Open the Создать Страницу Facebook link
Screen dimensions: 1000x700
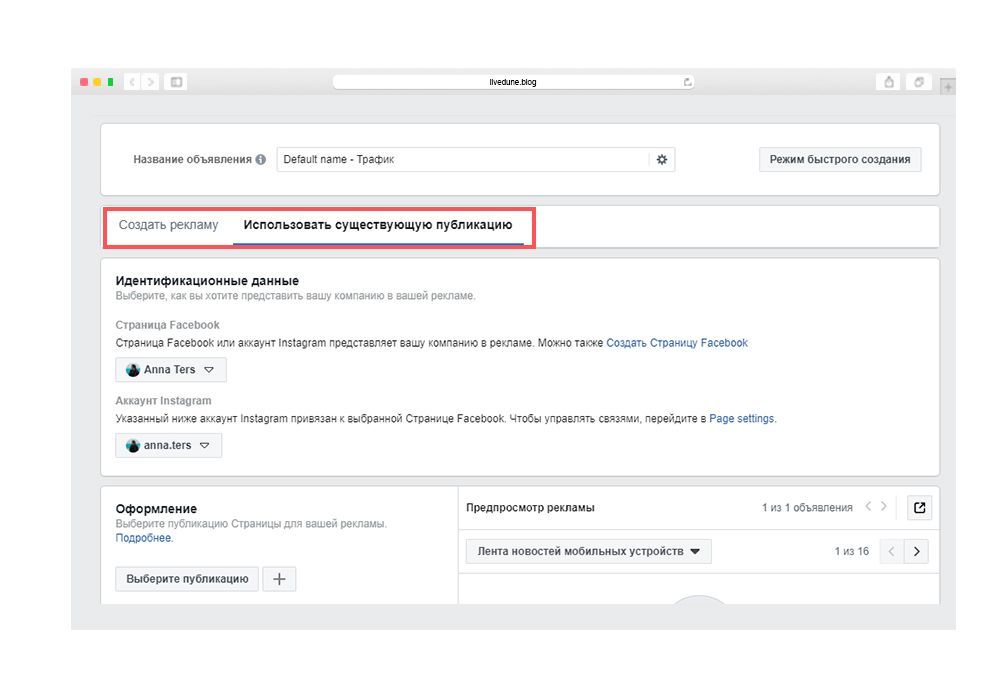[x=677, y=343]
